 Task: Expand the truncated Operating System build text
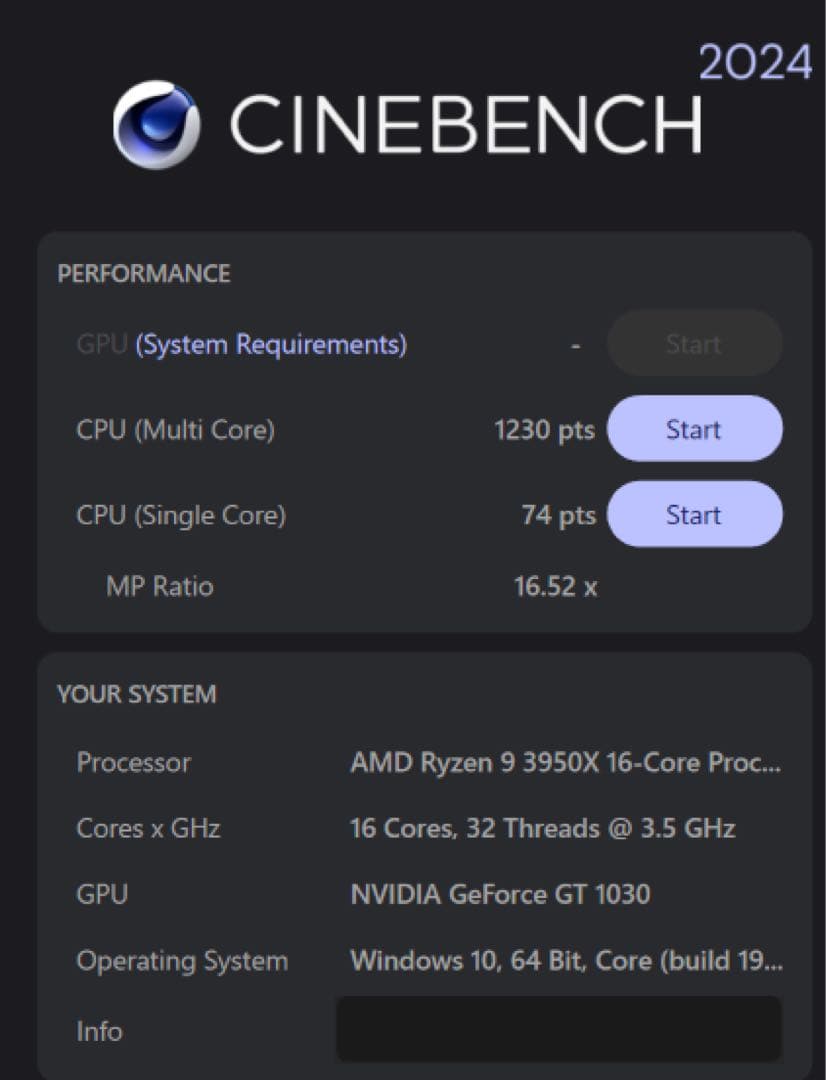coord(565,962)
